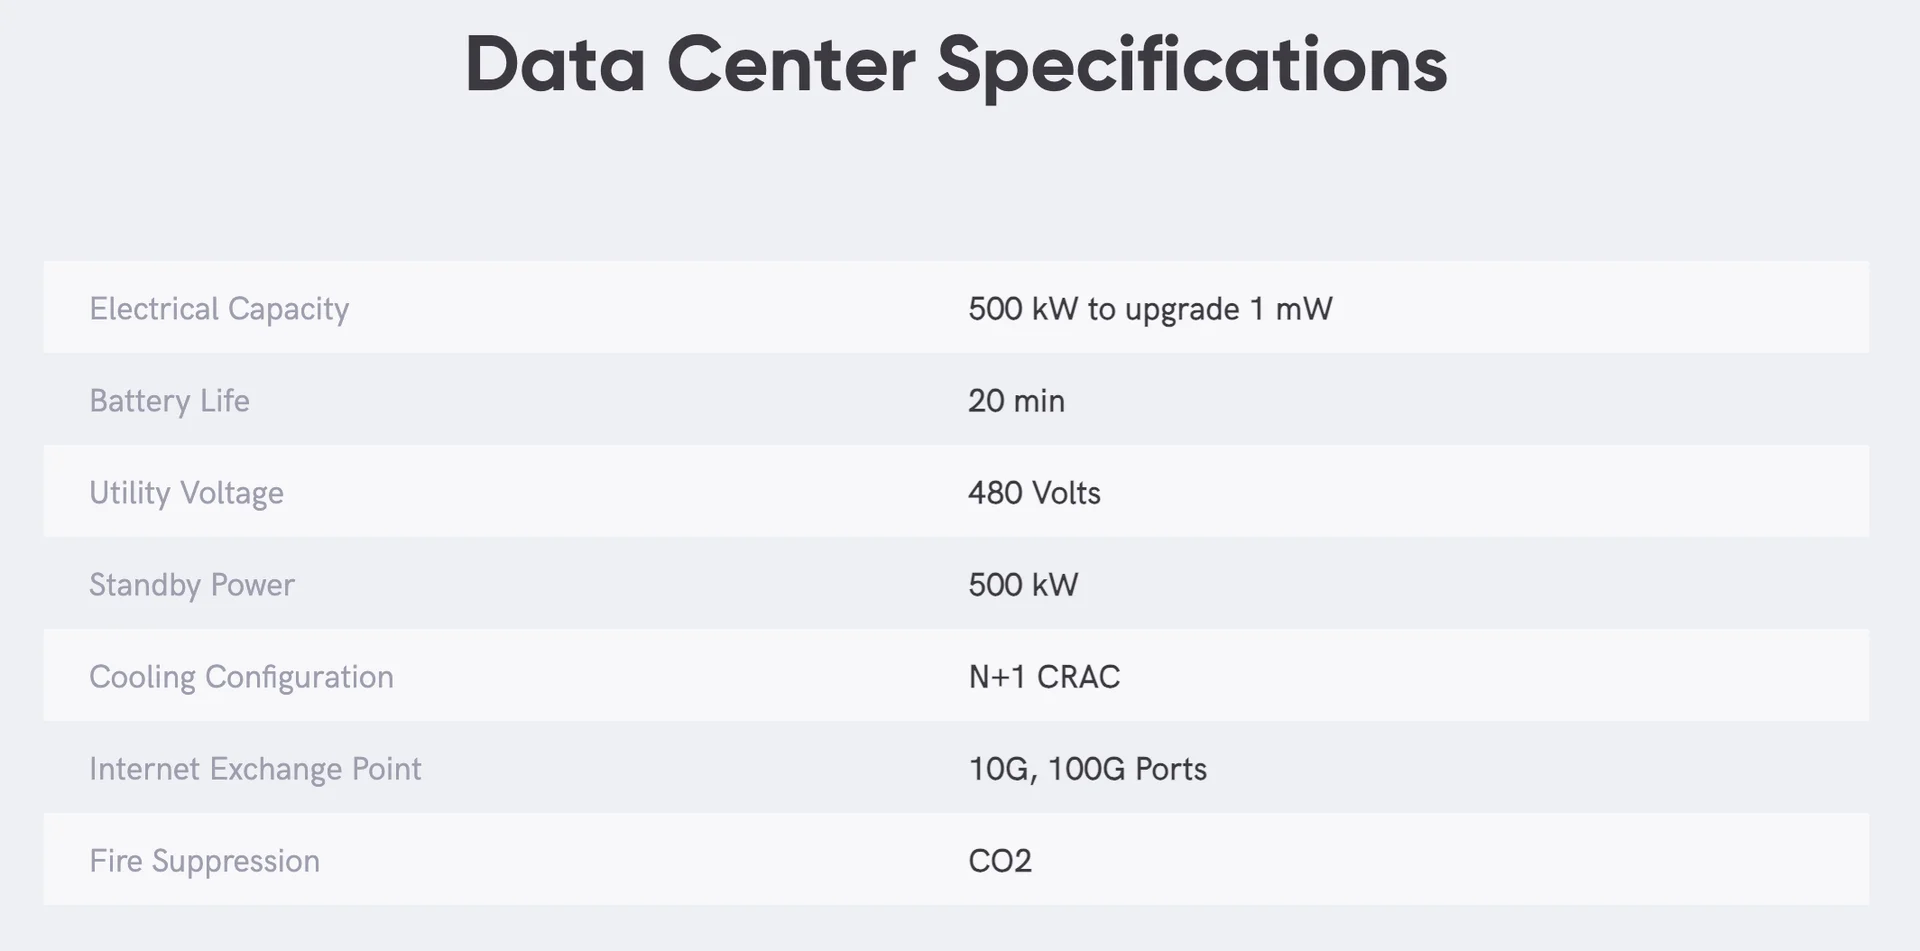1920x951 pixels.
Task: Click the Utility Voltage label
Action: click(x=186, y=493)
